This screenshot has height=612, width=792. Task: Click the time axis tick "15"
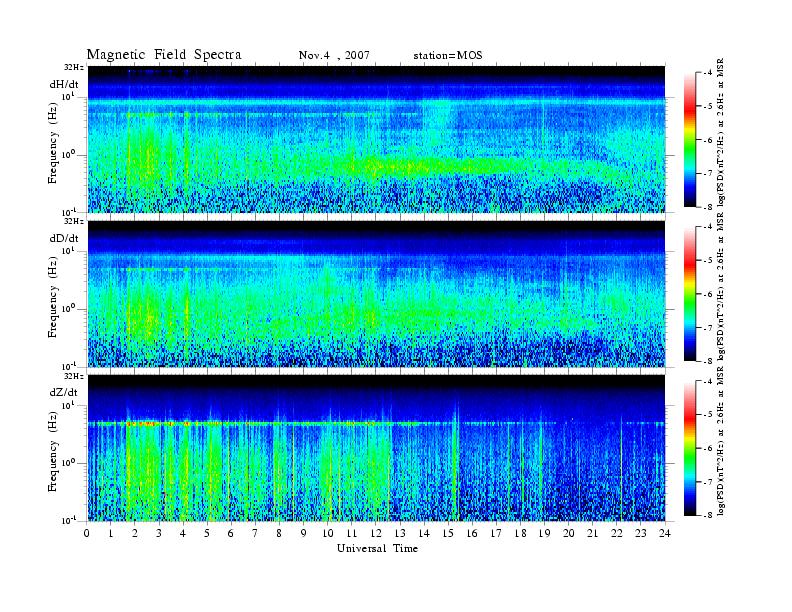[448, 533]
